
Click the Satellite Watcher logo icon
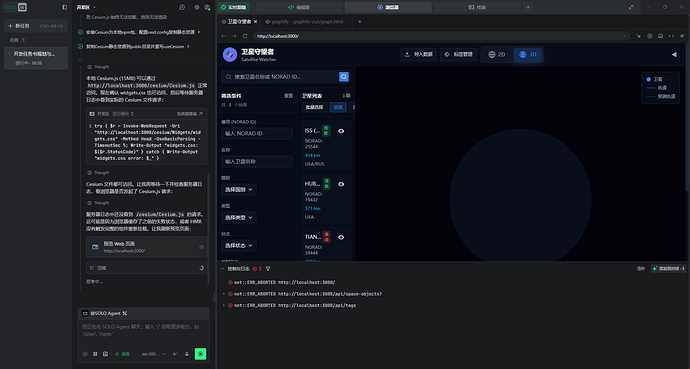[x=230, y=55]
